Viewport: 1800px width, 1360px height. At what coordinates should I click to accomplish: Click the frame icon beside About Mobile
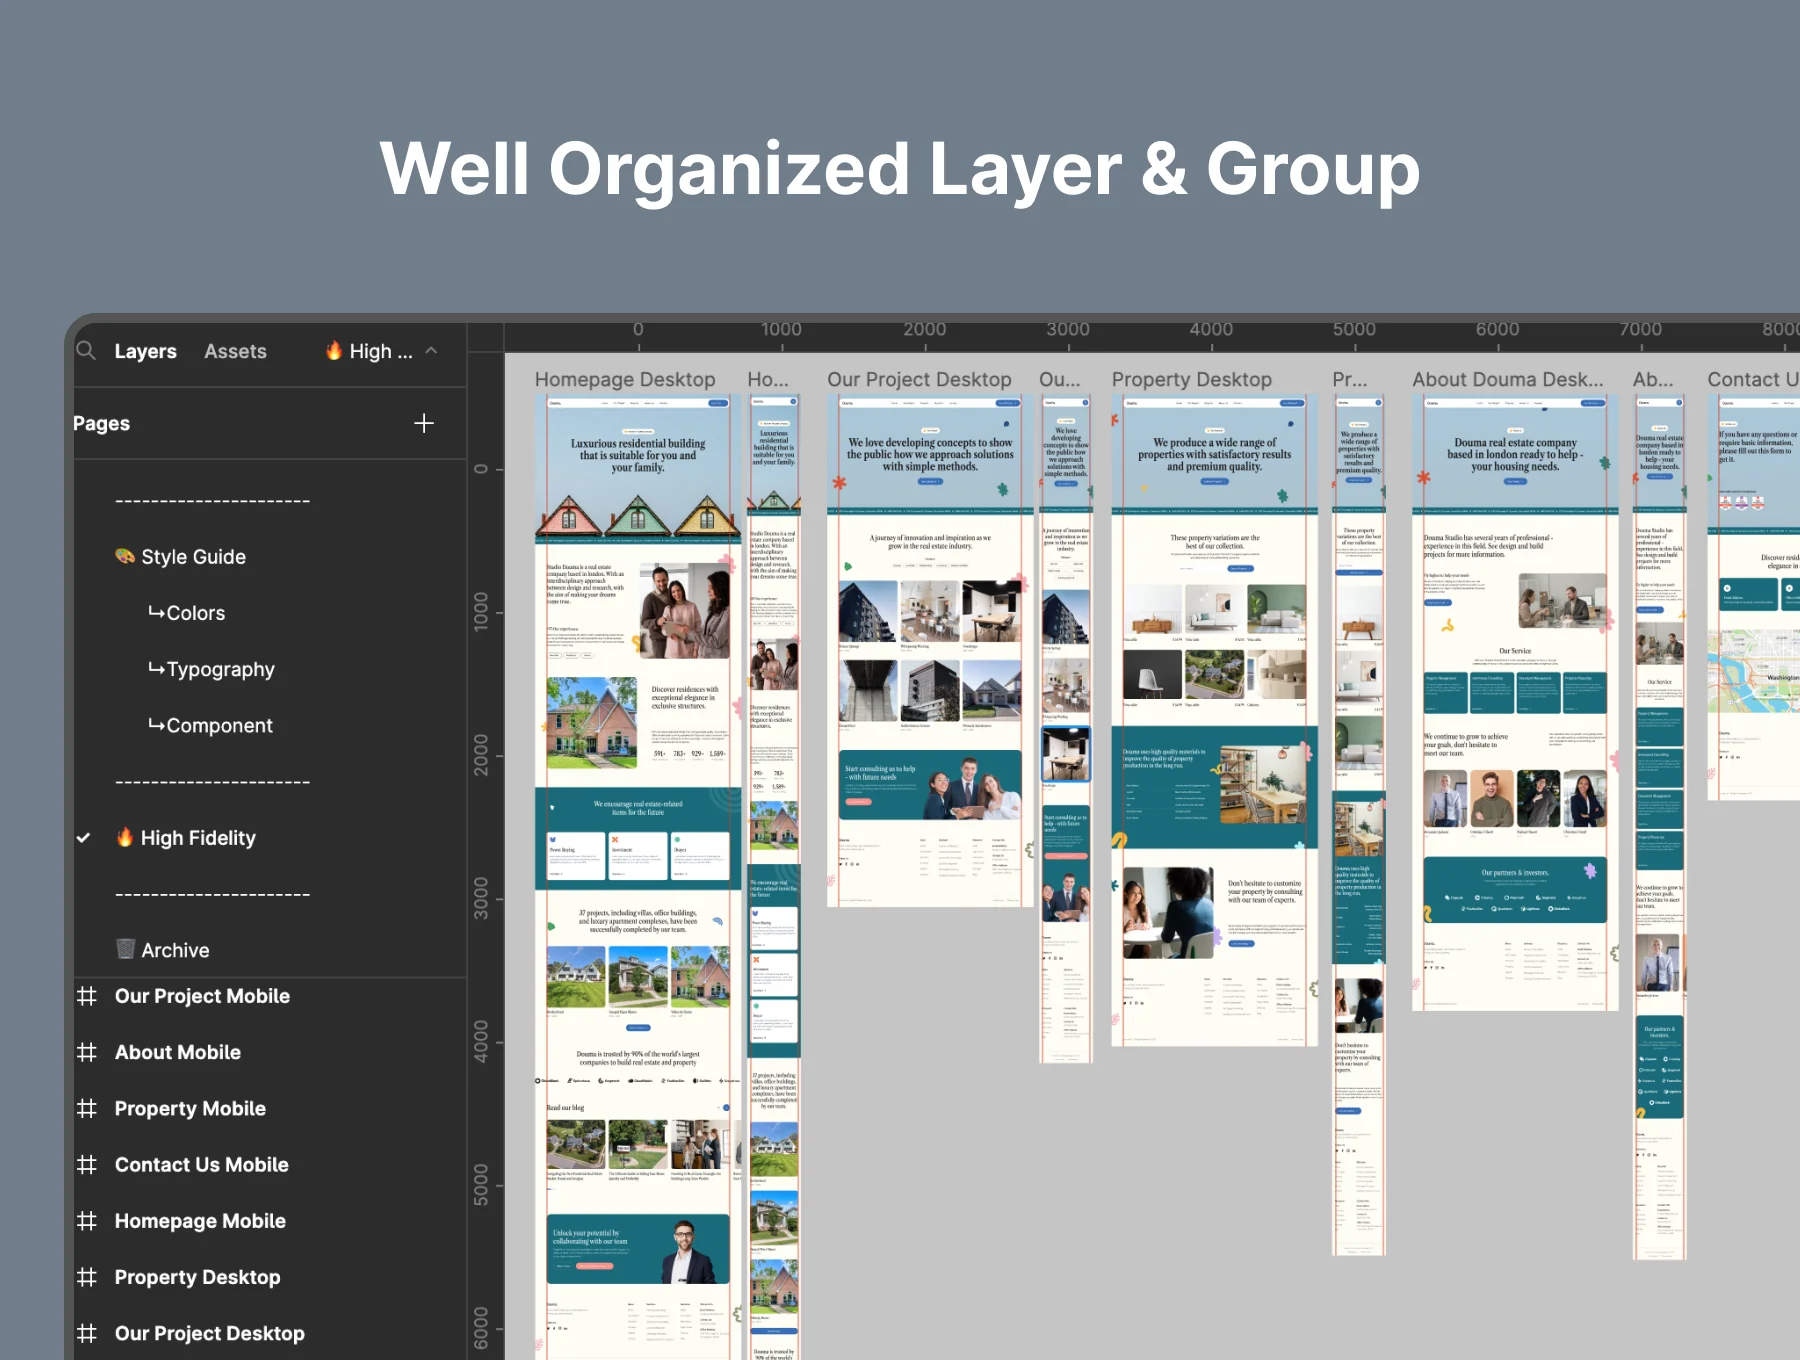click(87, 1052)
